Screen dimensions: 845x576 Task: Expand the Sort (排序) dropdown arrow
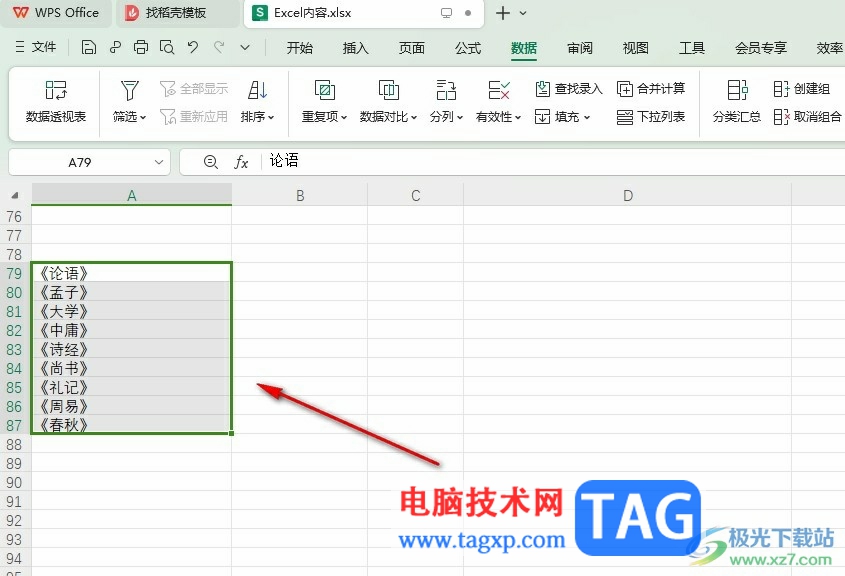tap(271, 117)
